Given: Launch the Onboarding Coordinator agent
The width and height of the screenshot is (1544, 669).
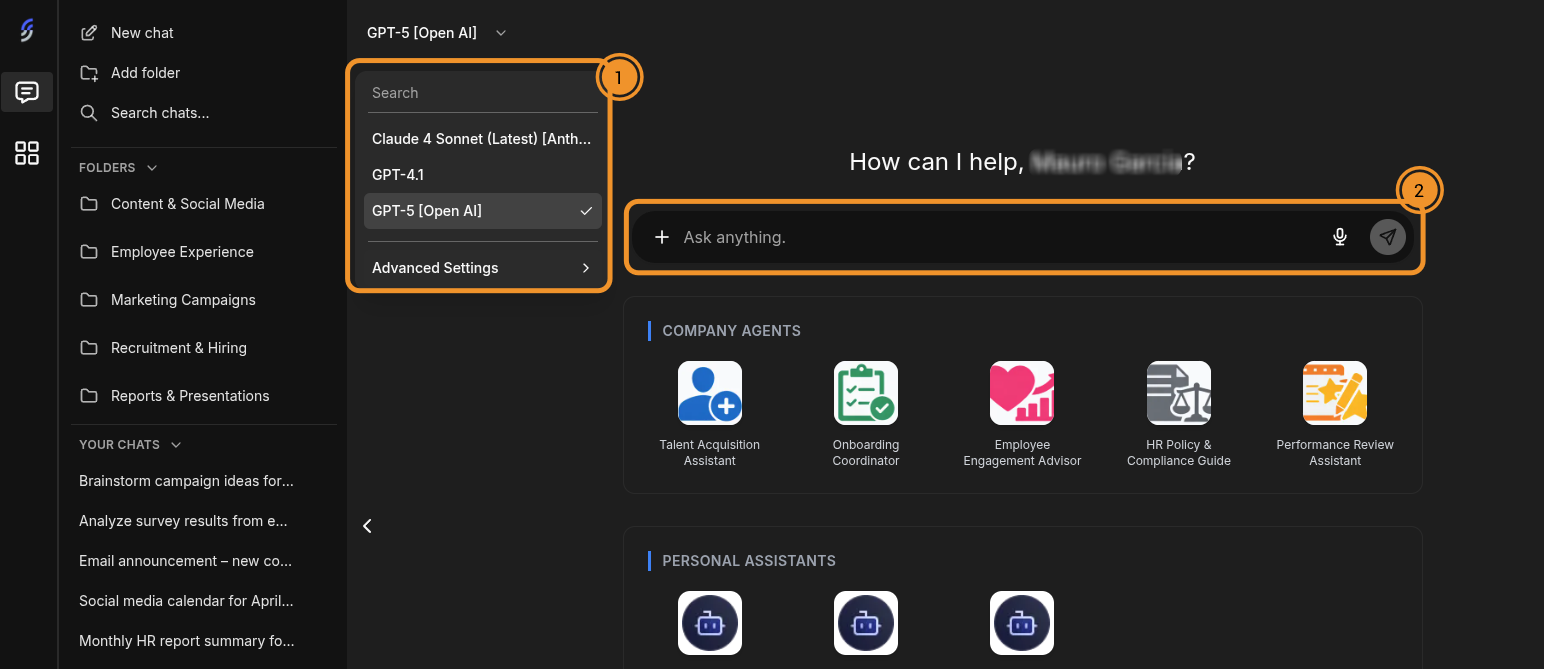Looking at the screenshot, I should [865, 393].
